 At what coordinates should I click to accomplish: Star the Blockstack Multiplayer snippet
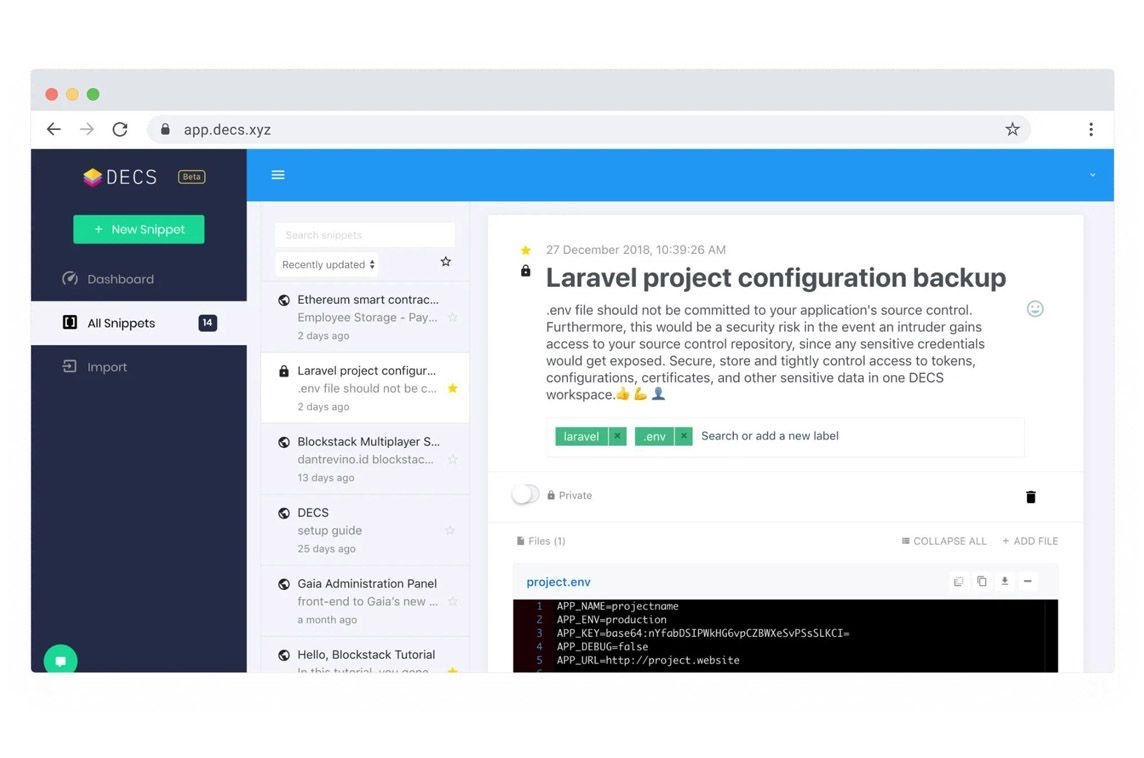[452, 459]
